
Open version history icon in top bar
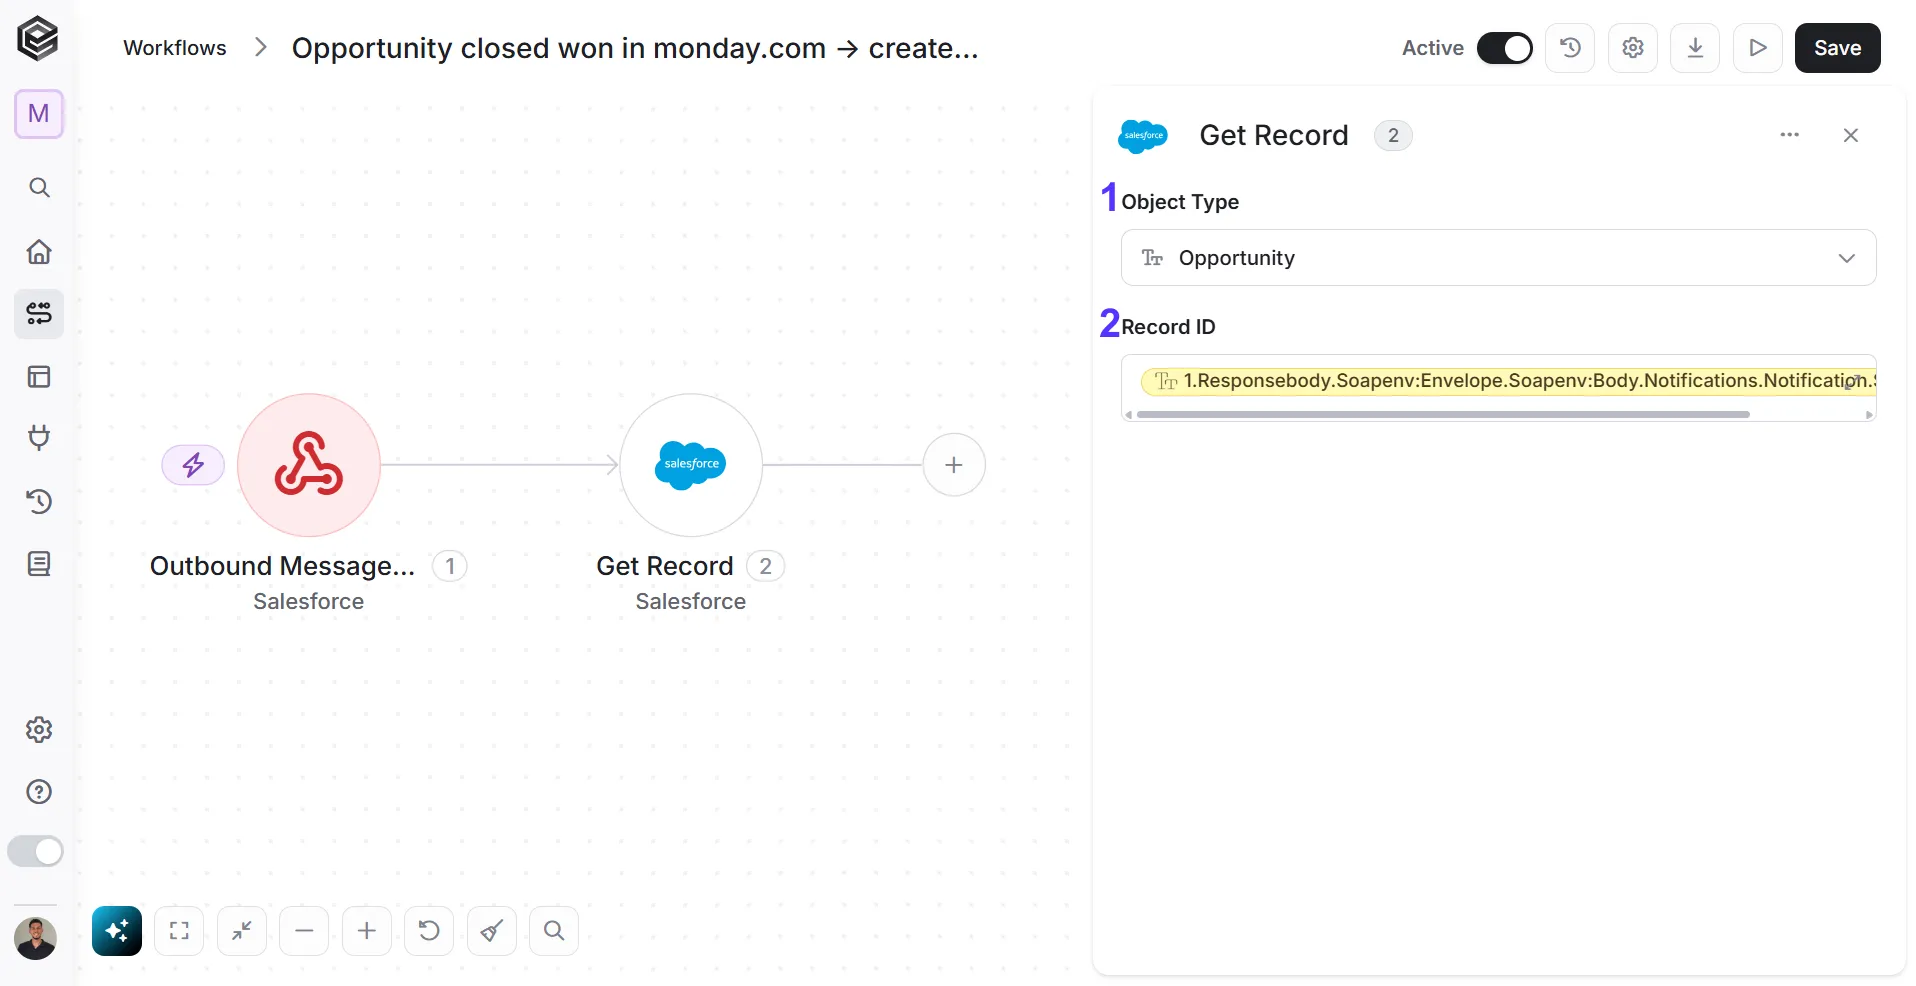pyautogui.click(x=1570, y=48)
